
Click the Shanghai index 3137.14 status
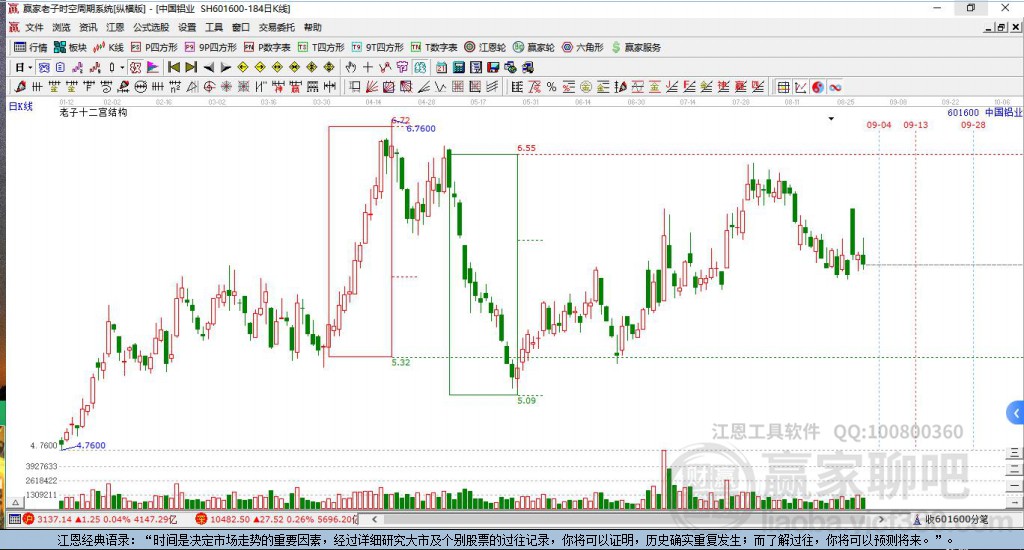point(101,519)
